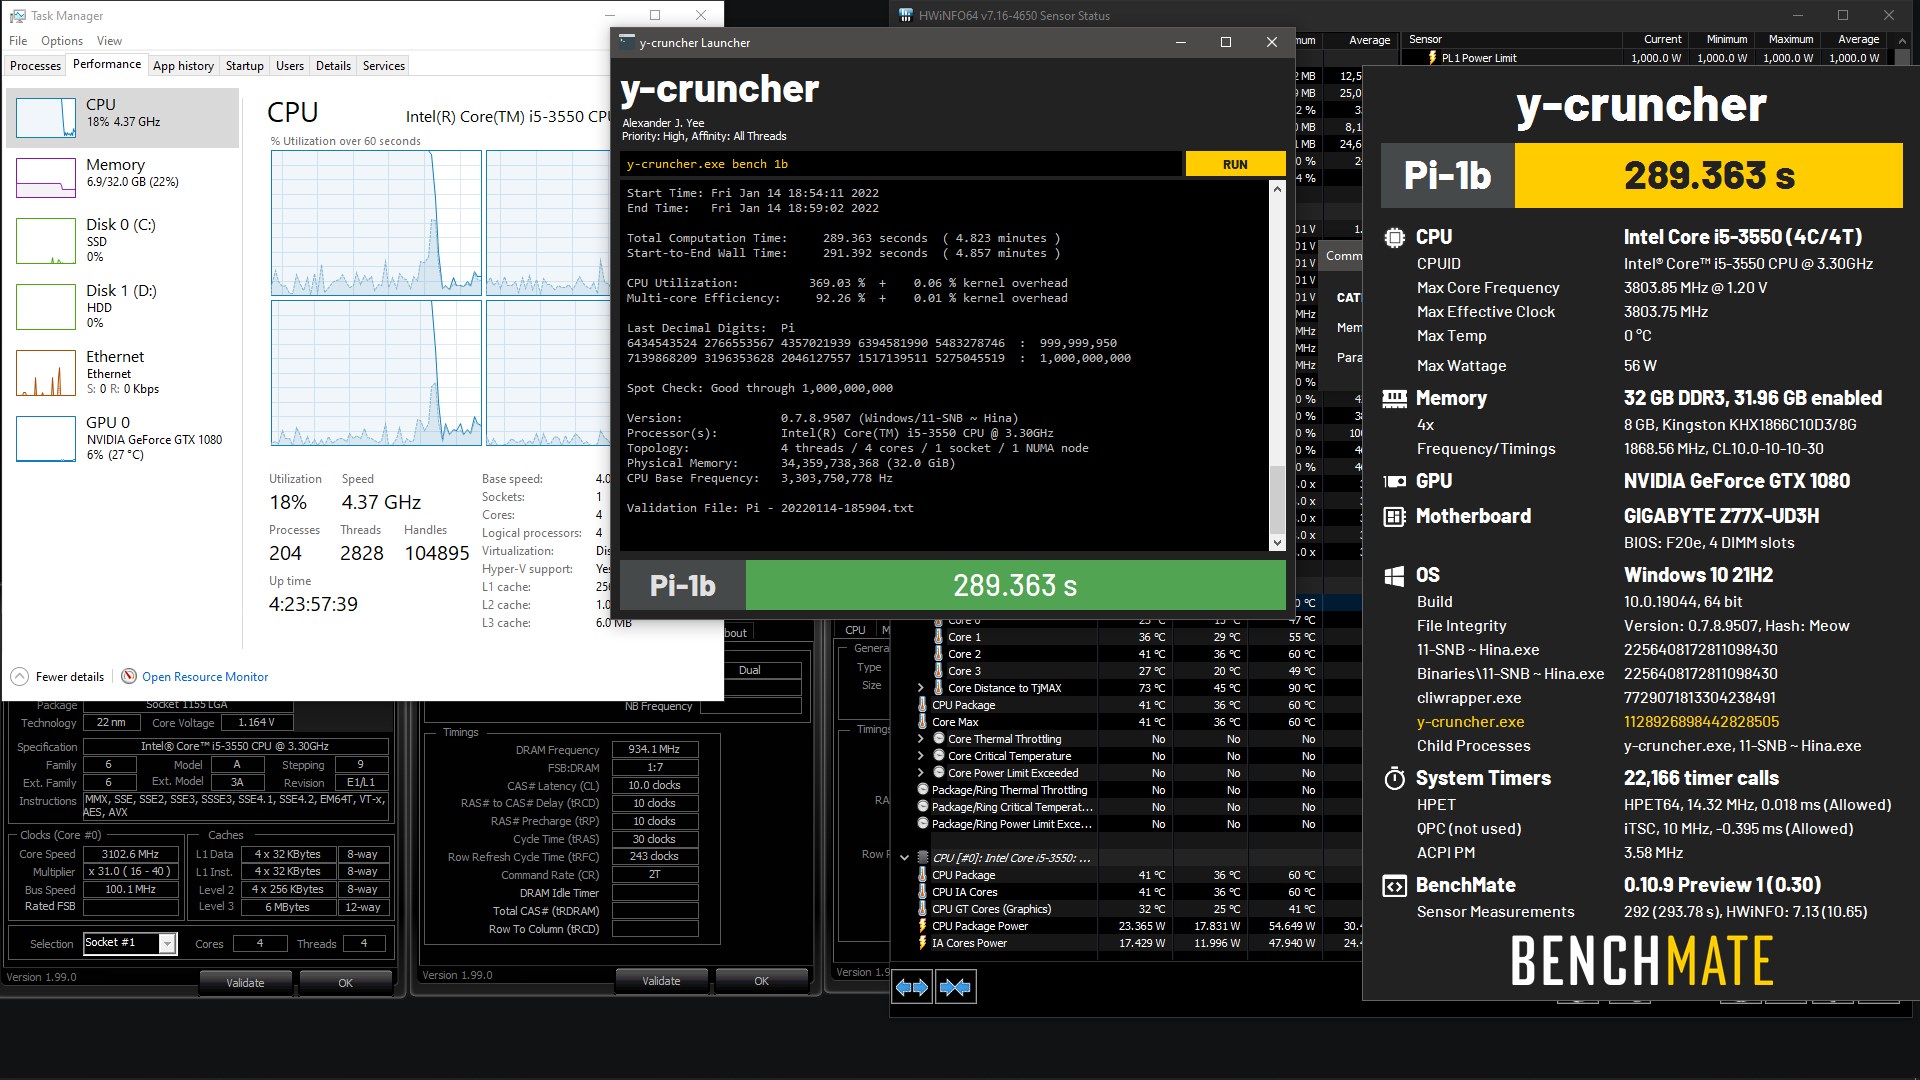
Task: Select the CPU usage thumbnail in Task Manager sidebar
Action: [46, 118]
